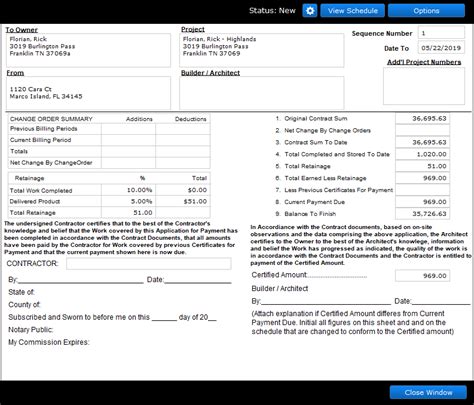Click the CHANGE ORDER SUMMARY header
474x405 pixels.
tap(51, 119)
